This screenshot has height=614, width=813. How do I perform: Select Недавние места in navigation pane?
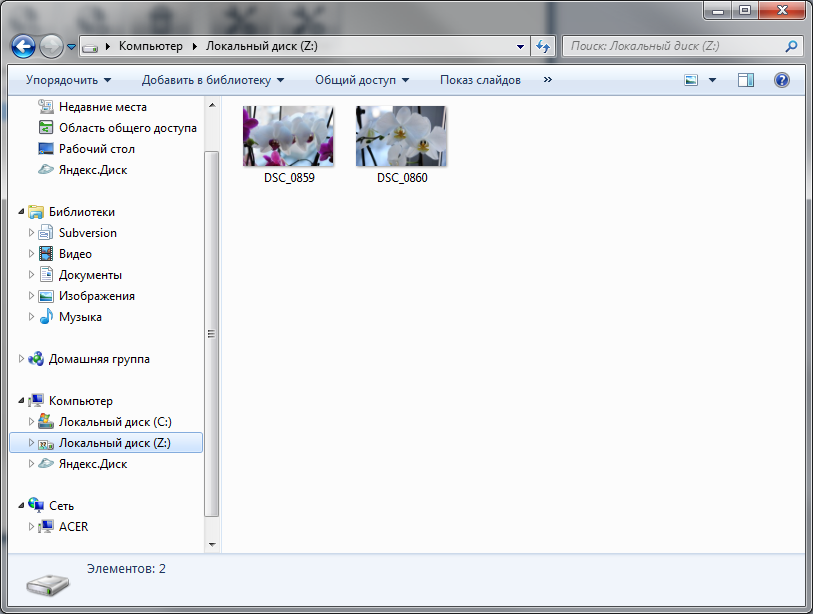[x=103, y=107]
